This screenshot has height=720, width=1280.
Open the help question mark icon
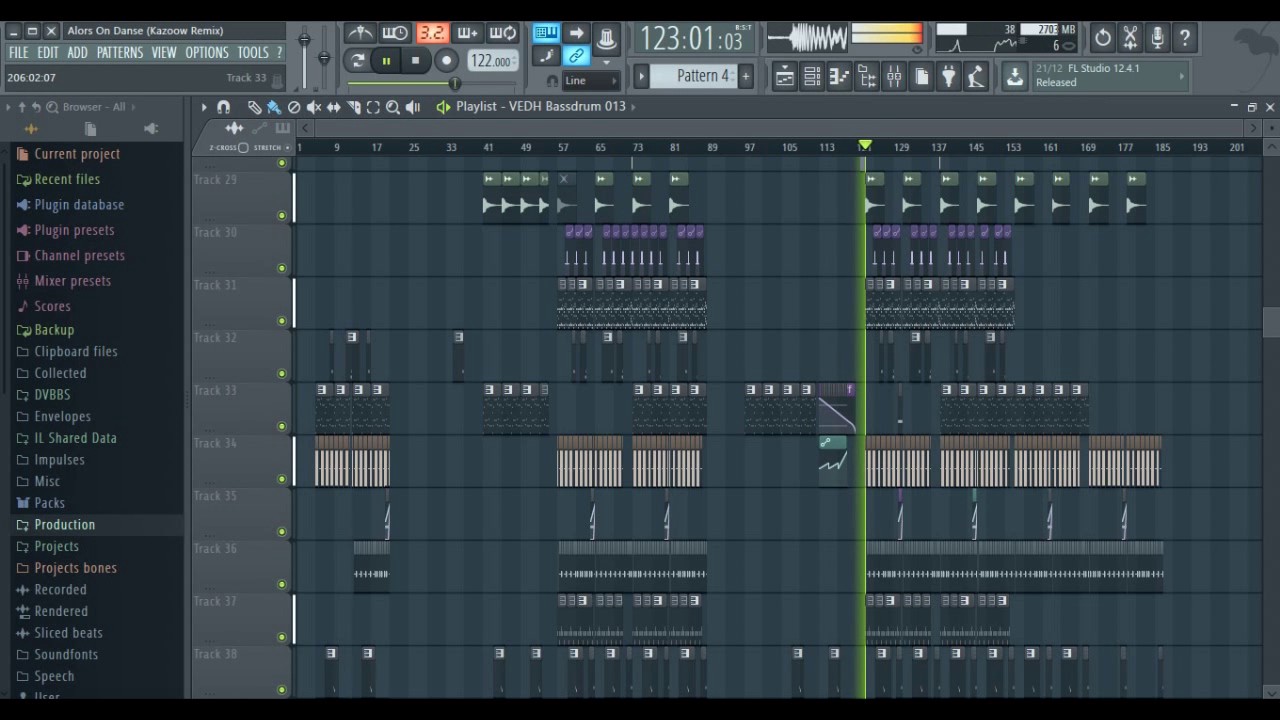1185,38
